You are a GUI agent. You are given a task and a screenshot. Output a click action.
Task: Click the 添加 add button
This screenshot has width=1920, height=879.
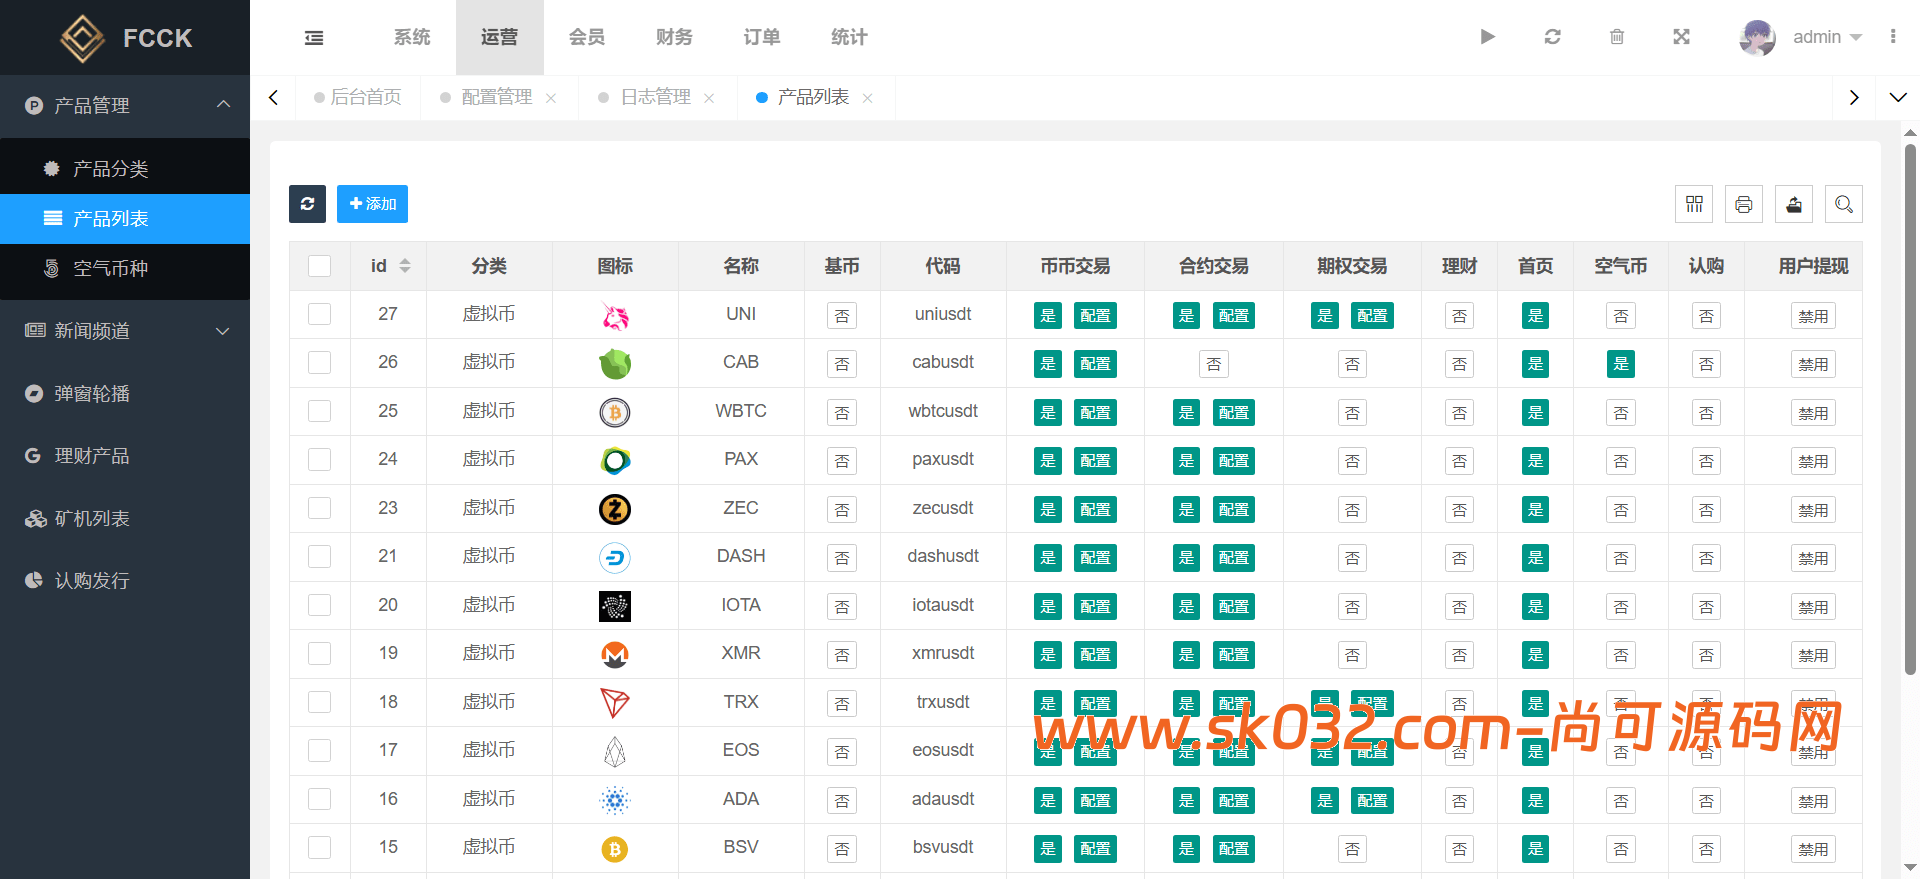pyautogui.click(x=372, y=204)
